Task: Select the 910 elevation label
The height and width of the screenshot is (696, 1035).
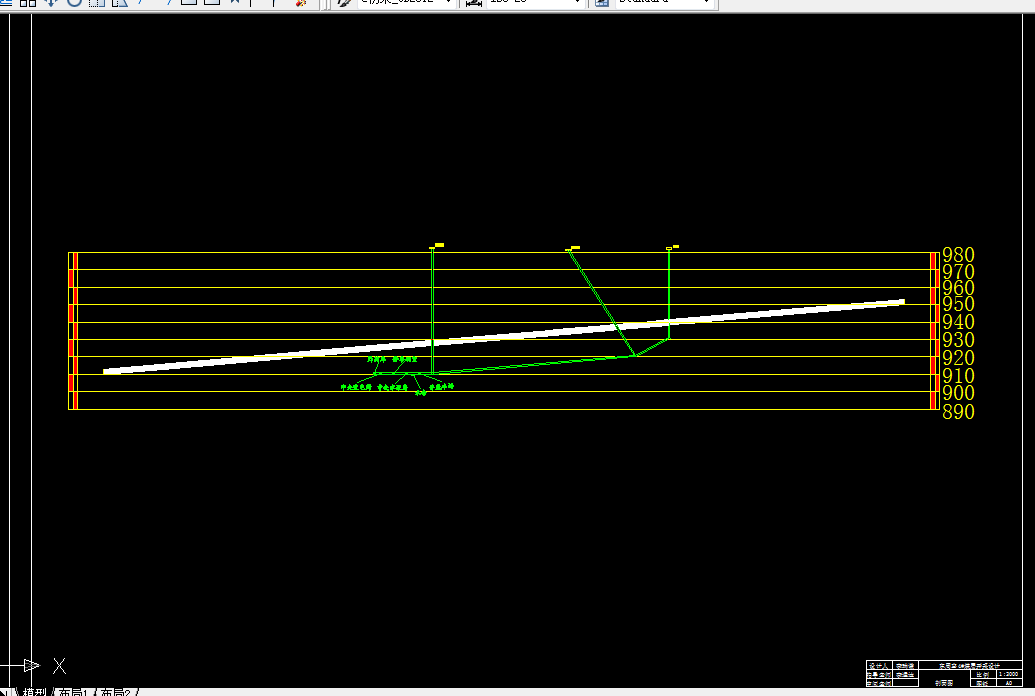Action: (958, 375)
